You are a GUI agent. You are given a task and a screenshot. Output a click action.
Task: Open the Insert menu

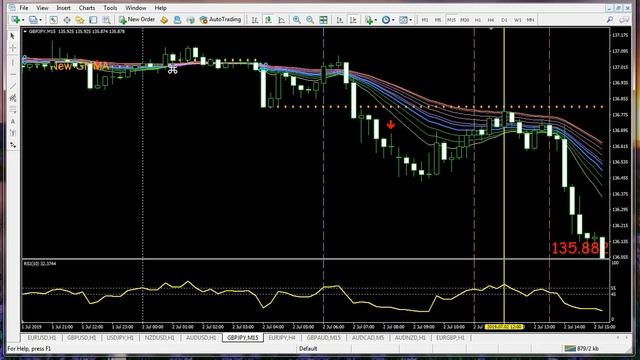[63, 8]
